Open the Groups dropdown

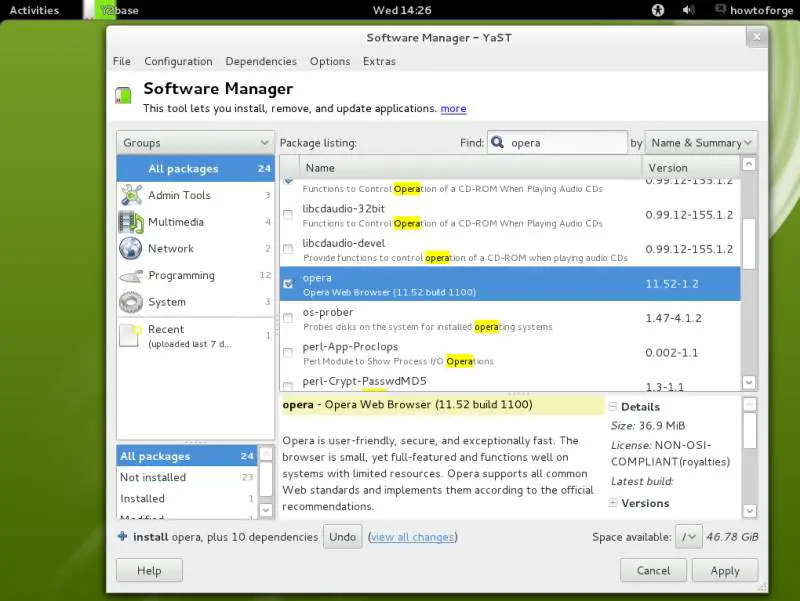[195, 143]
